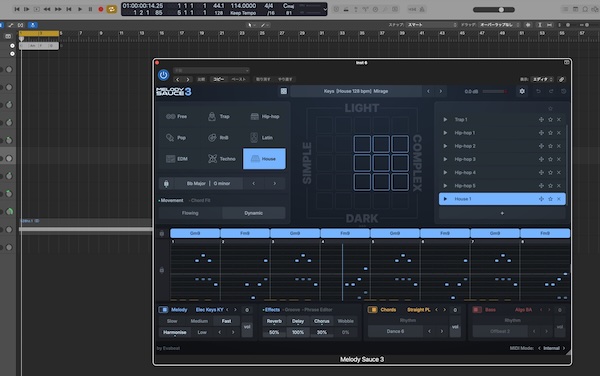This screenshot has width=600, height=376.
Task: Choose Flowing movement
Action: pos(190,213)
